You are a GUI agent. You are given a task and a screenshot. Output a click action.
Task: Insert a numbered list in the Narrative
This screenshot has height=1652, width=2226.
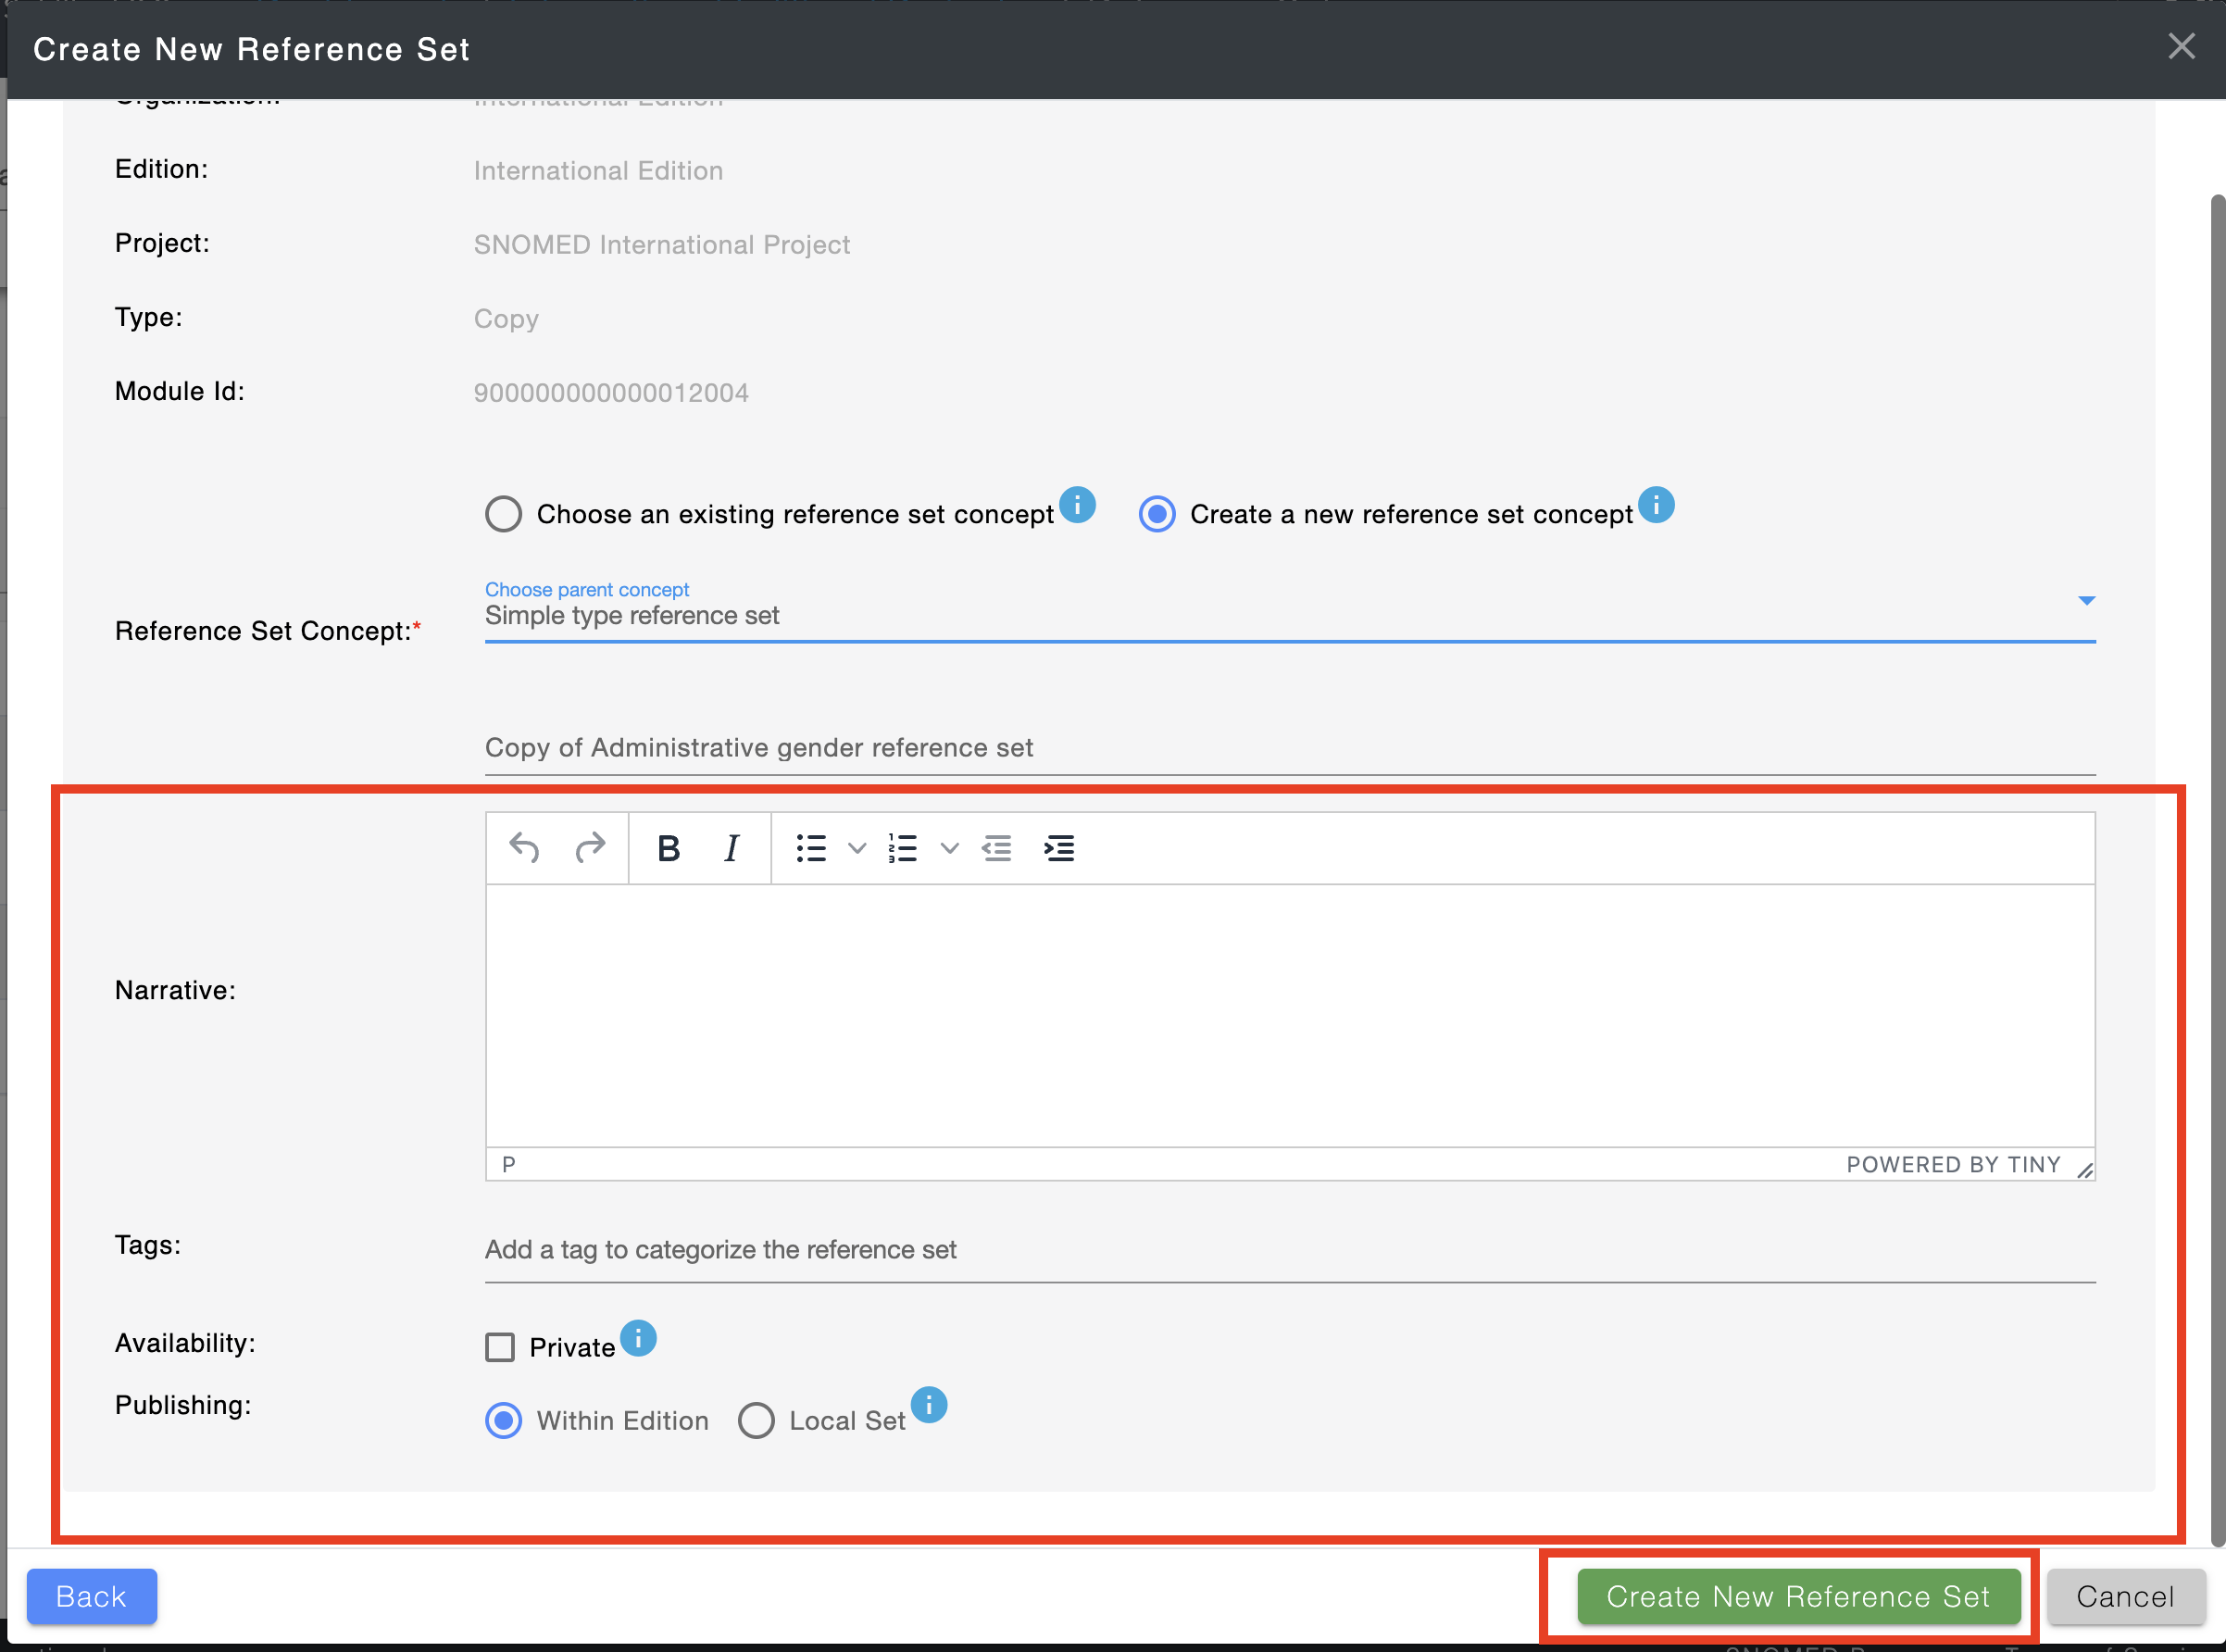[x=903, y=848]
